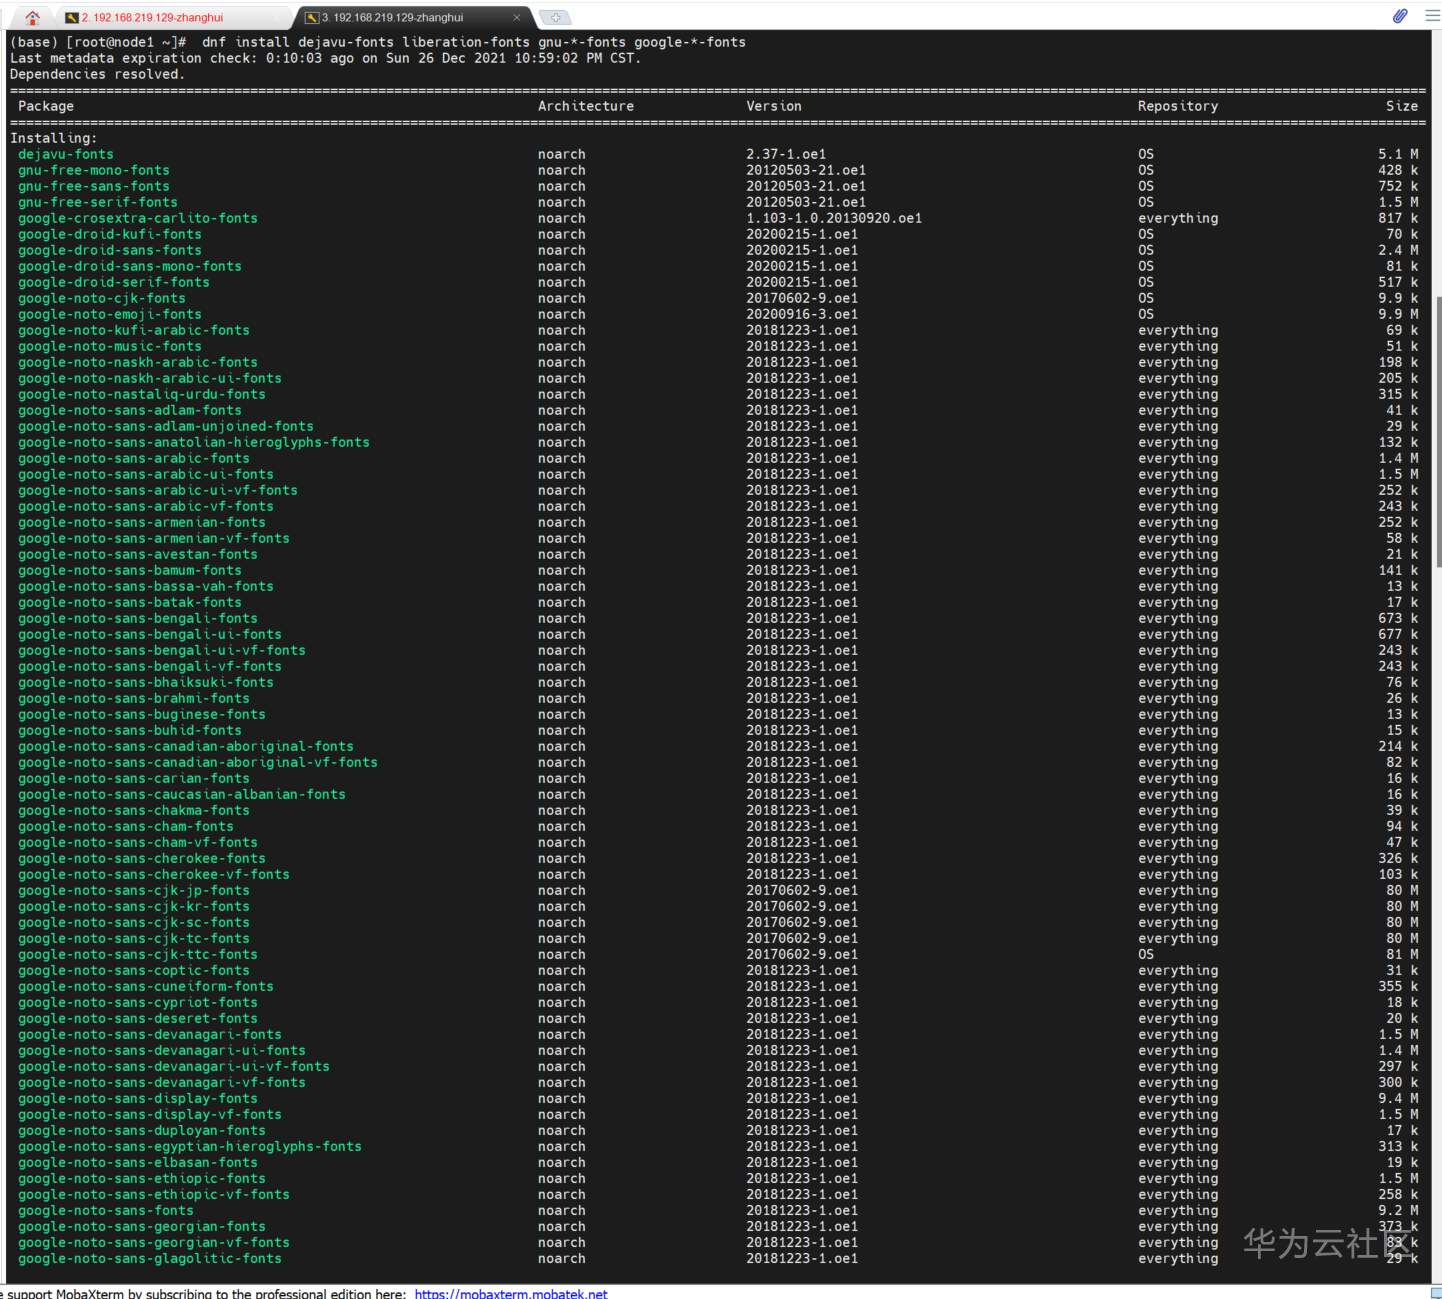This screenshot has height=1299, width=1442.
Task: Click the 81 M size of google-noto-sans-cjk-ttc-fonts
Action: pyautogui.click(x=1402, y=954)
